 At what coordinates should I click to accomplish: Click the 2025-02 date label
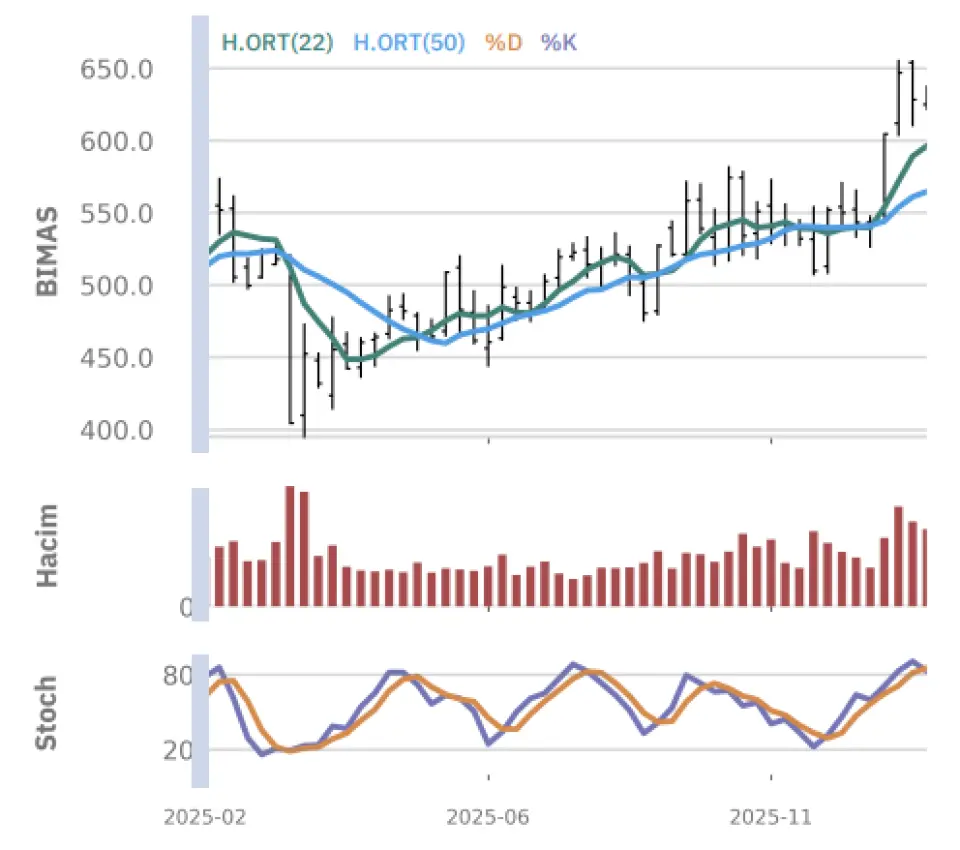point(204,817)
